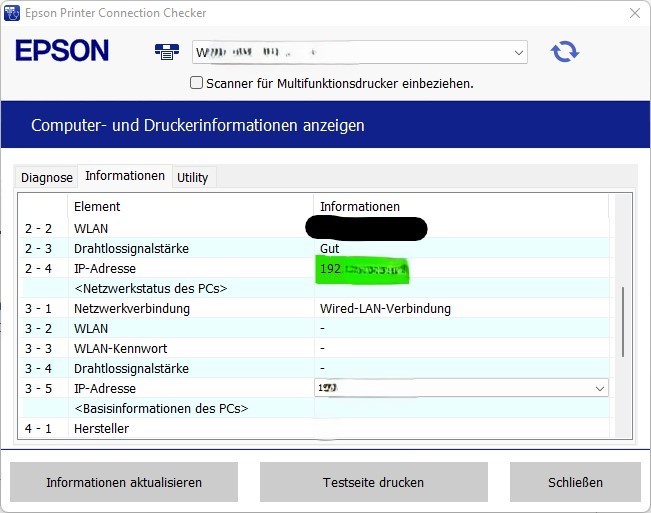Image resolution: width=651 pixels, height=513 pixels.
Task: Select the 2 - 4 IP-Adresse row label
Action: tap(105, 268)
